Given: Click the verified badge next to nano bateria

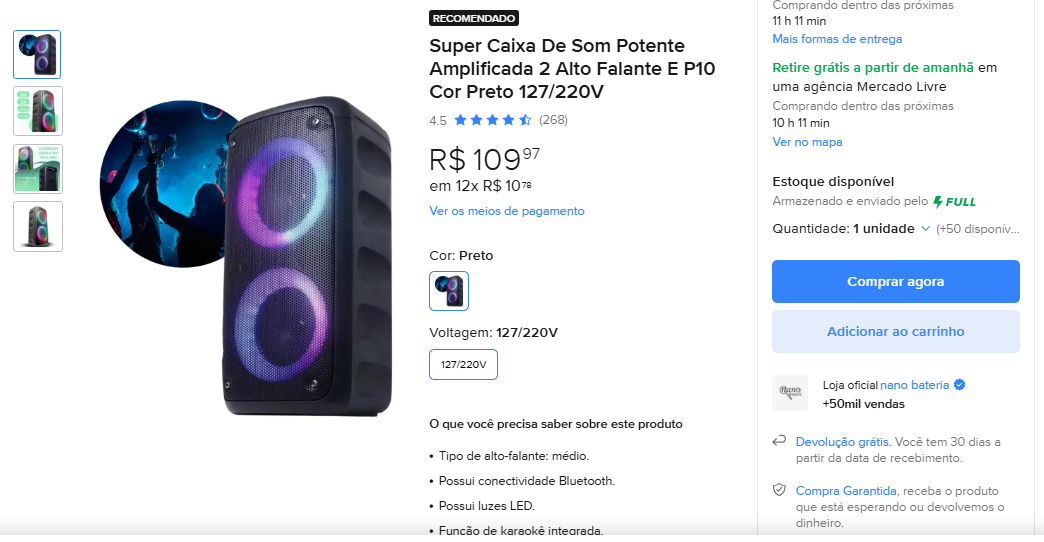Looking at the screenshot, I should pyautogui.click(x=960, y=385).
